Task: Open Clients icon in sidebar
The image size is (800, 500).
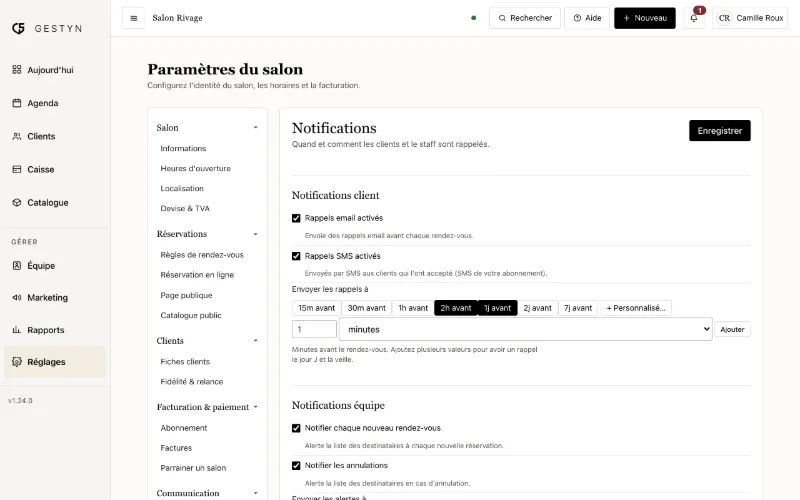Action: coord(17,136)
